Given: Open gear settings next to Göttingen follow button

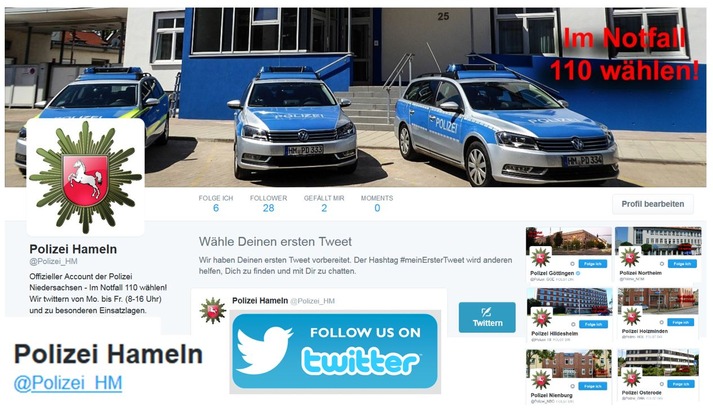Looking at the screenshot, I should [572, 264].
